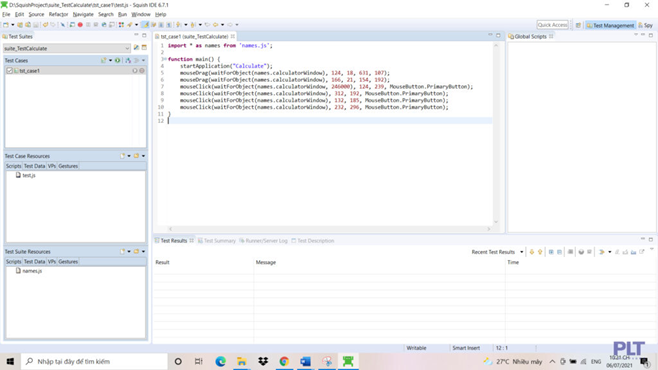
Task: Open the New Test Case dropdown arrow
Action: click(x=110, y=60)
